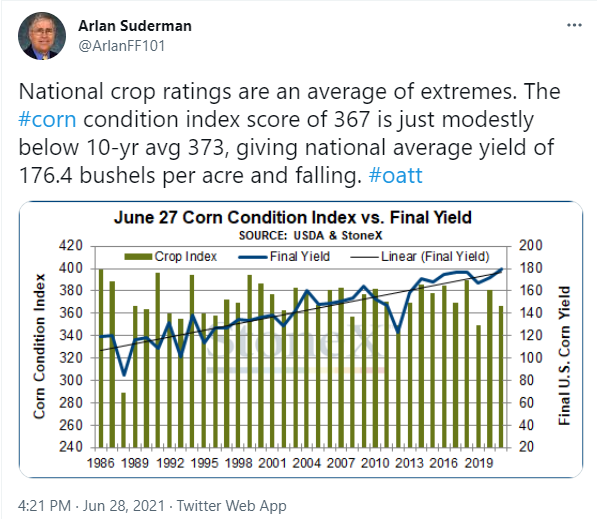Click the short 1988 crop index bar

point(123,420)
